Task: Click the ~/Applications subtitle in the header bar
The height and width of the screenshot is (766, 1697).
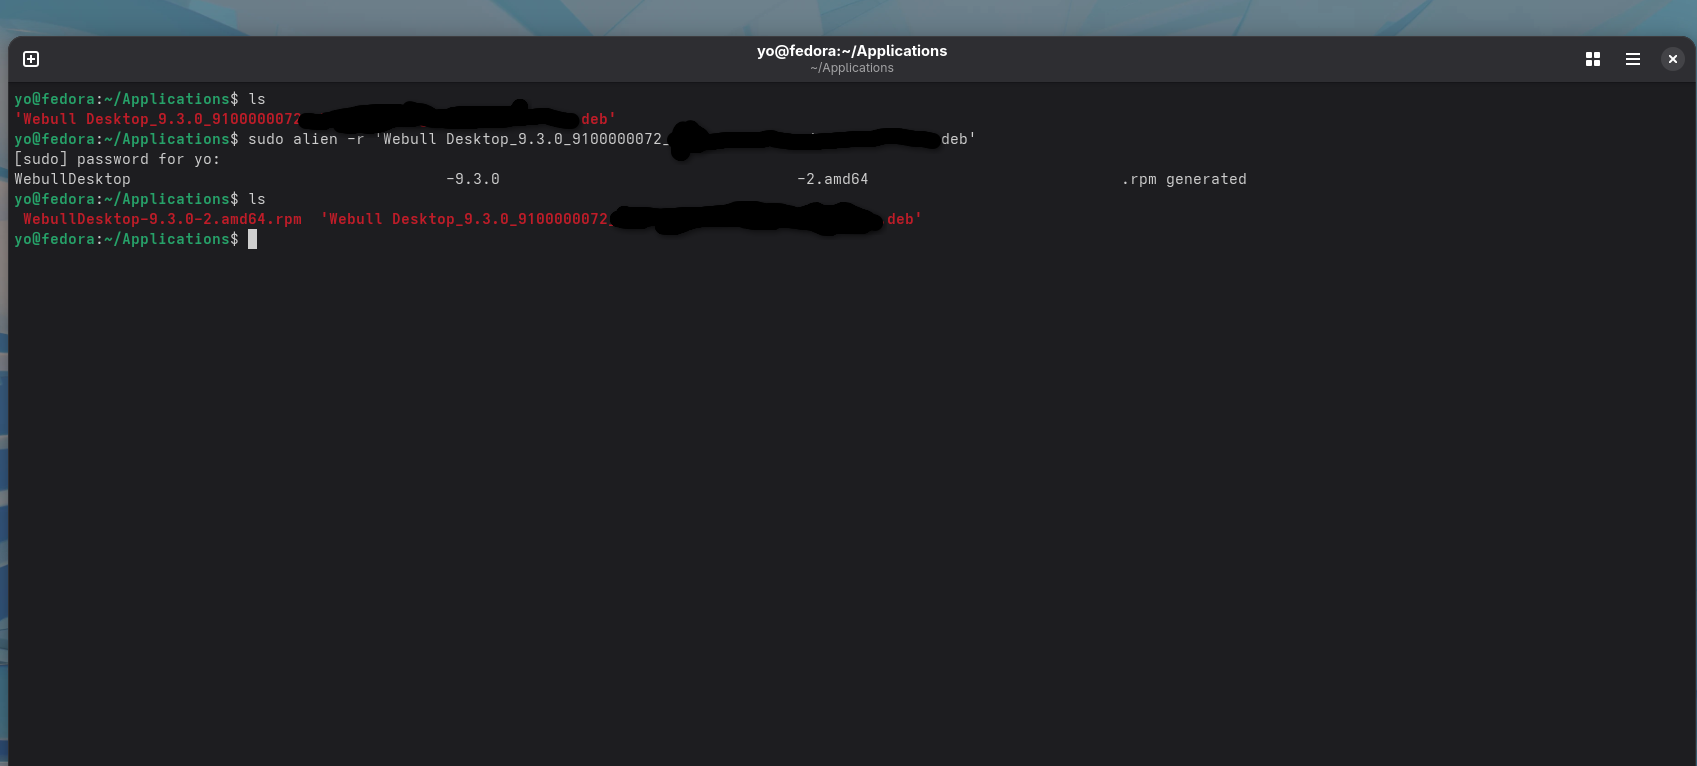Action: click(852, 68)
